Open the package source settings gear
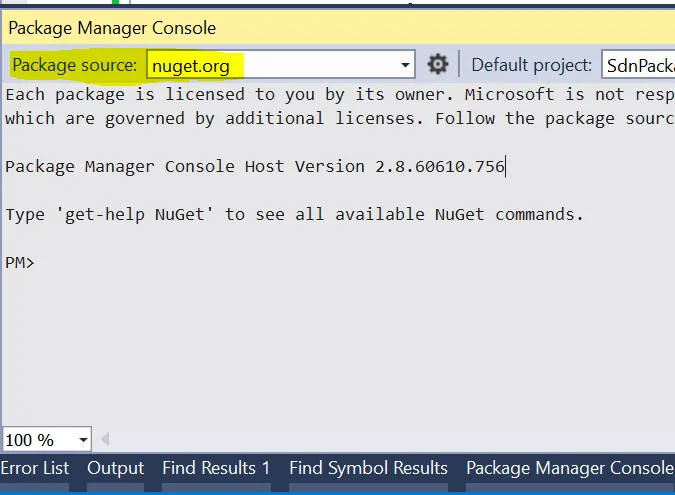The width and height of the screenshot is (675, 495). [x=437, y=65]
